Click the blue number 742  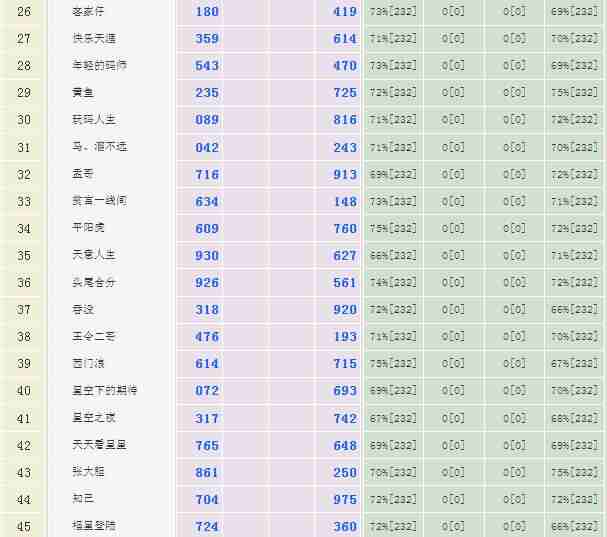coord(344,418)
